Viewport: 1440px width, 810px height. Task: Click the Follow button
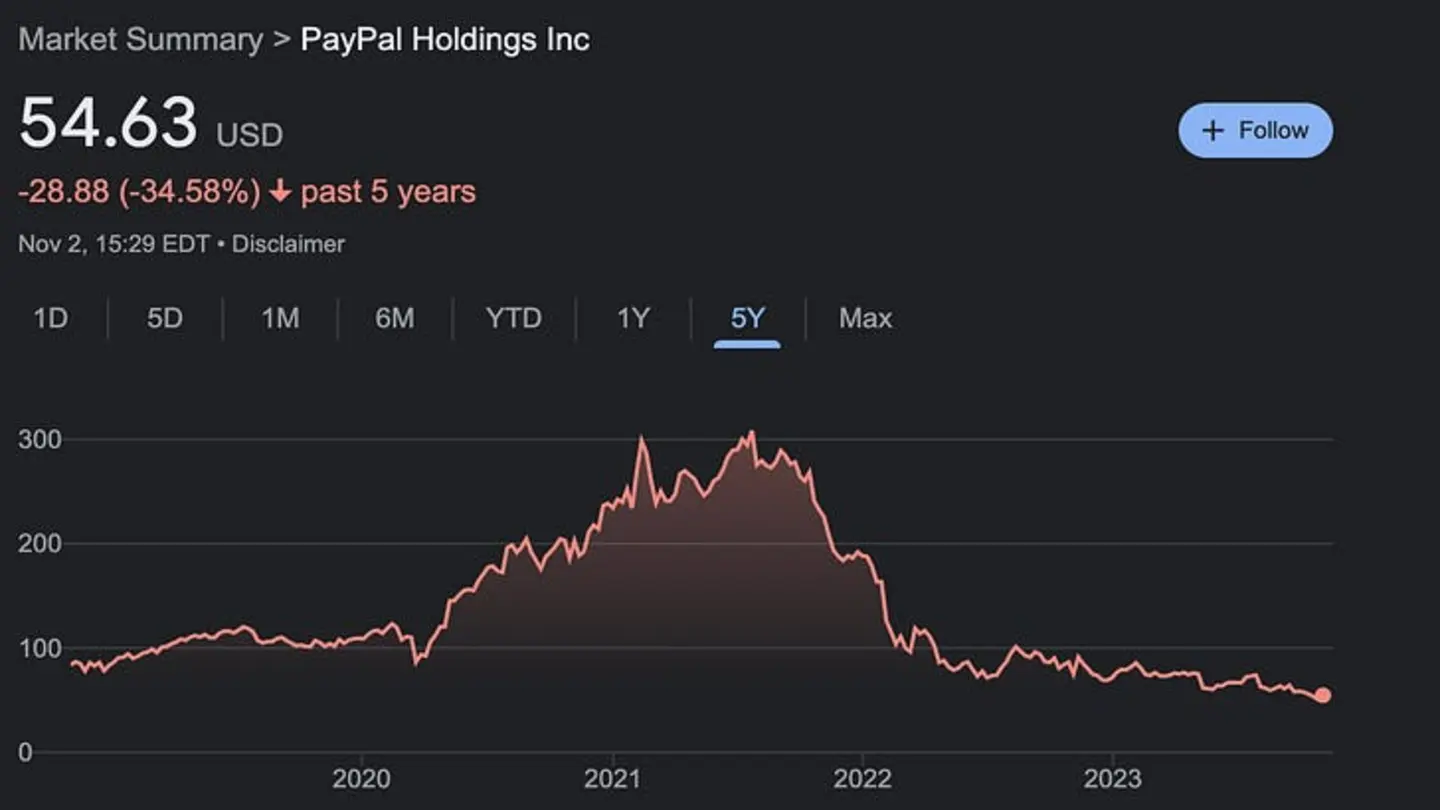click(x=1255, y=130)
